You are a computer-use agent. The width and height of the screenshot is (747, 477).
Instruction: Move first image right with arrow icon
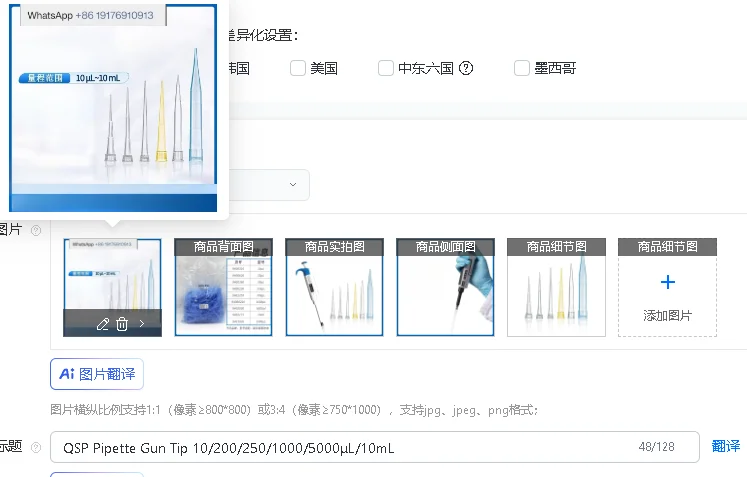click(x=142, y=324)
